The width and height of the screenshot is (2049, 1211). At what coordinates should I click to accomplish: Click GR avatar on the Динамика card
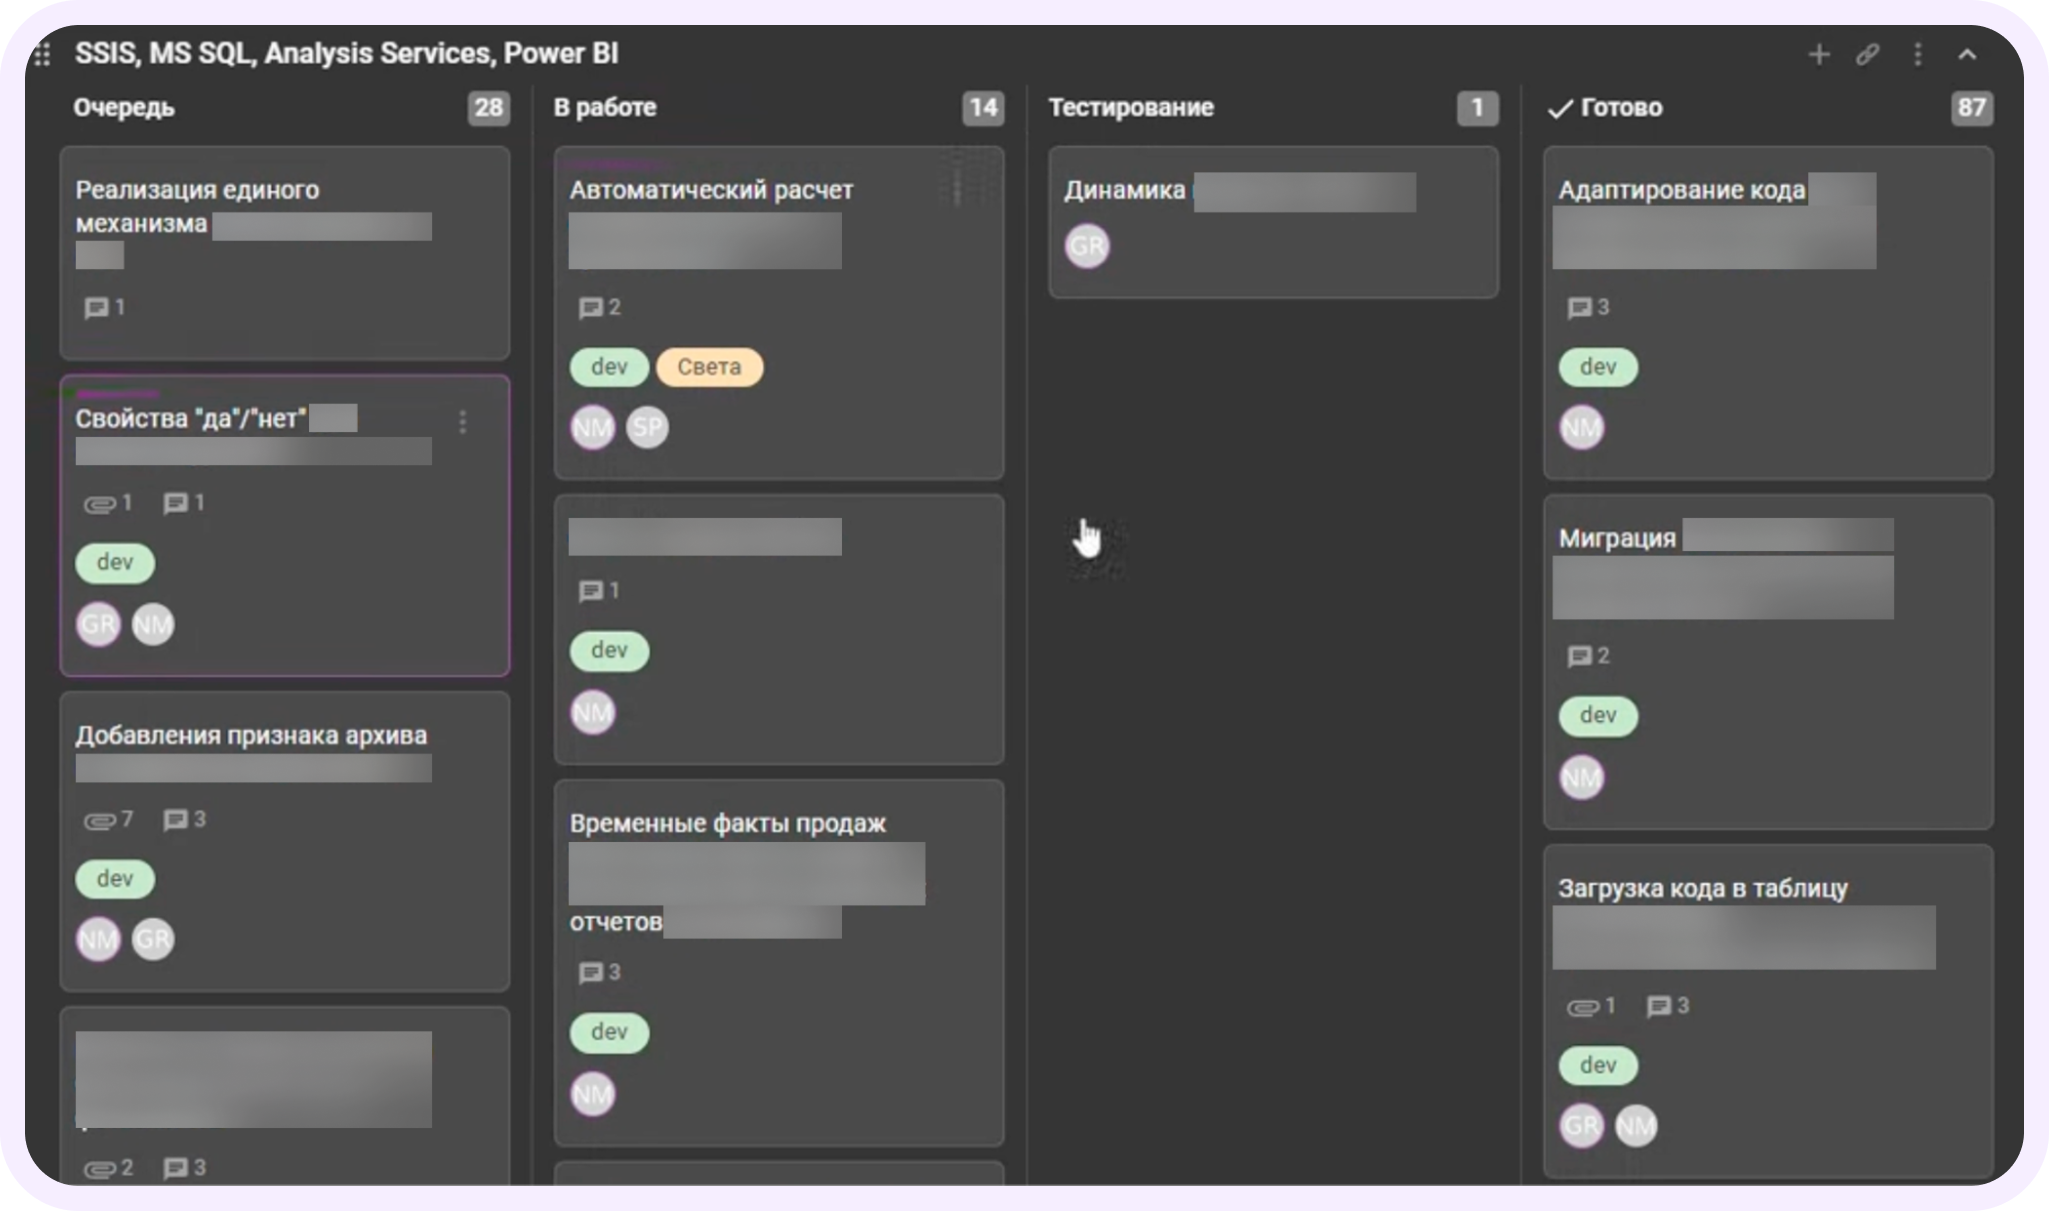[x=1087, y=246]
